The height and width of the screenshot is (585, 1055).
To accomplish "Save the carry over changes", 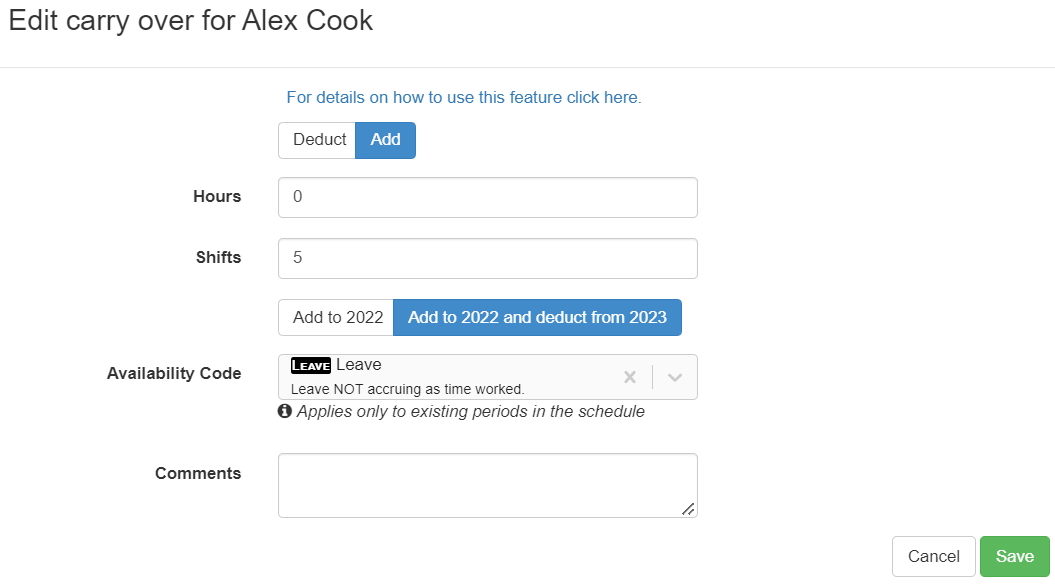I will click(1014, 557).
